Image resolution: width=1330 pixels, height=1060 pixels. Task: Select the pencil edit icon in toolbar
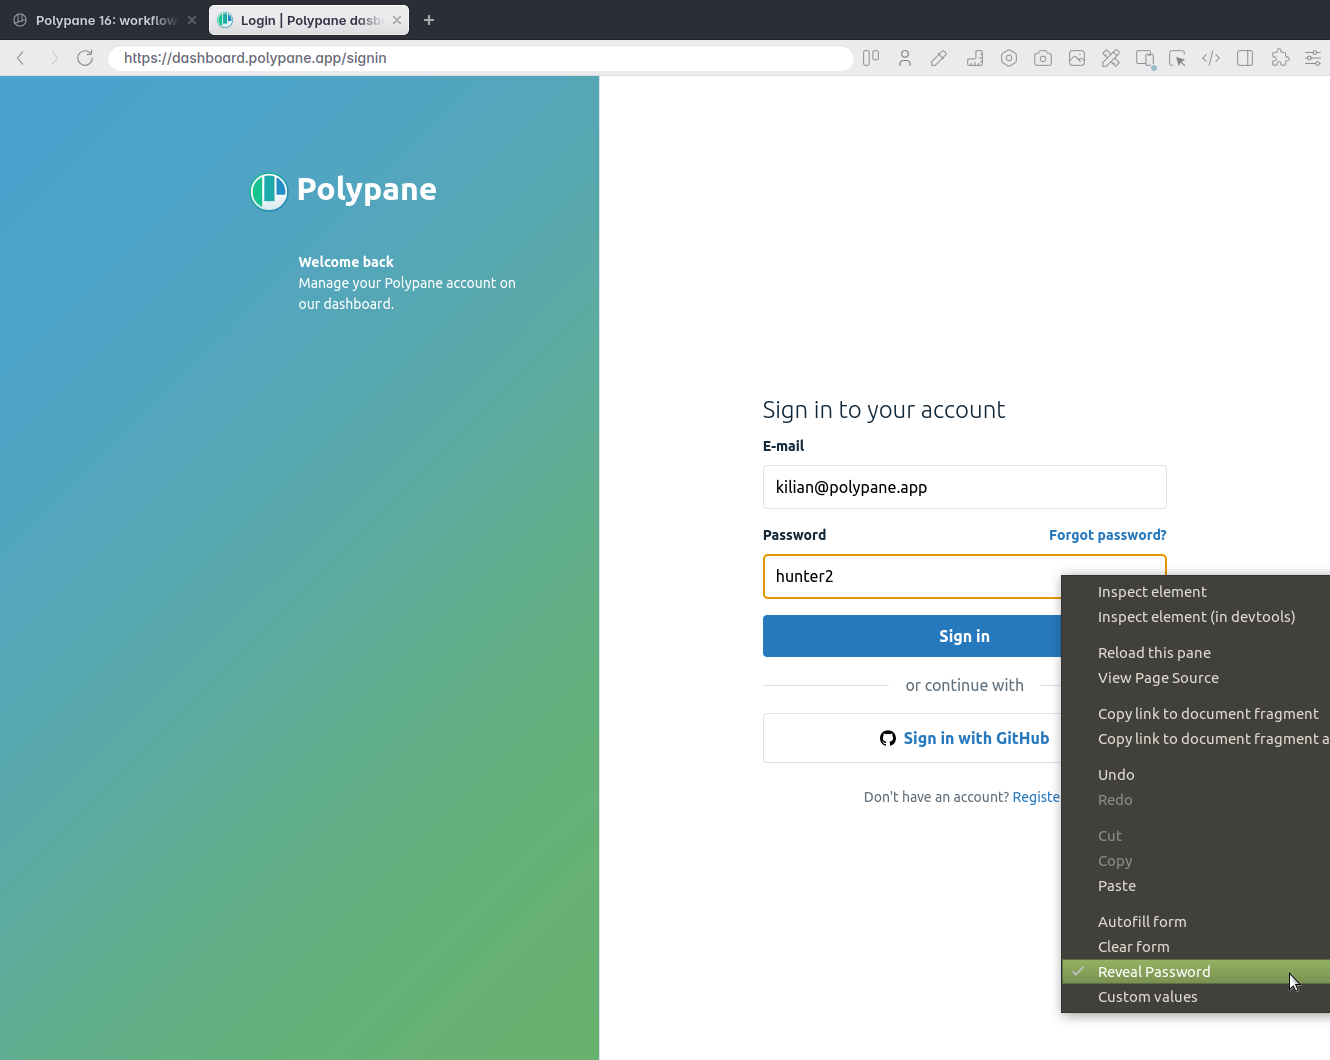point(939,58)
